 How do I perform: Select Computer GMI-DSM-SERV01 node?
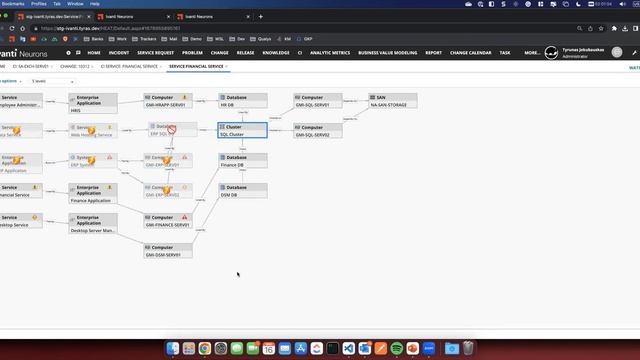tap(168, 251)
